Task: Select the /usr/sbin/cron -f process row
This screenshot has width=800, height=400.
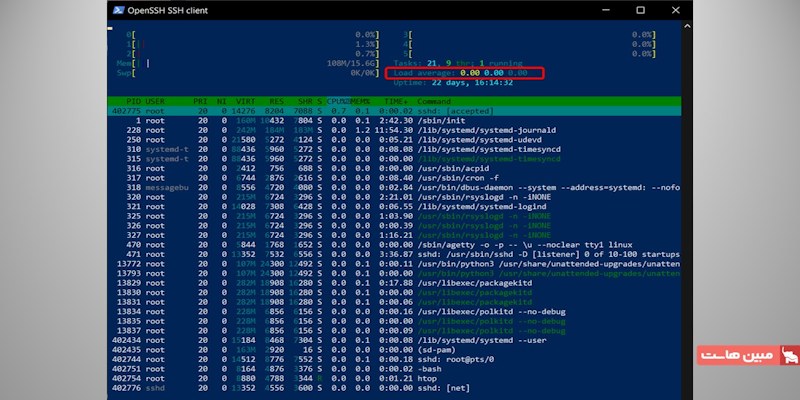Action: [394, 178]
